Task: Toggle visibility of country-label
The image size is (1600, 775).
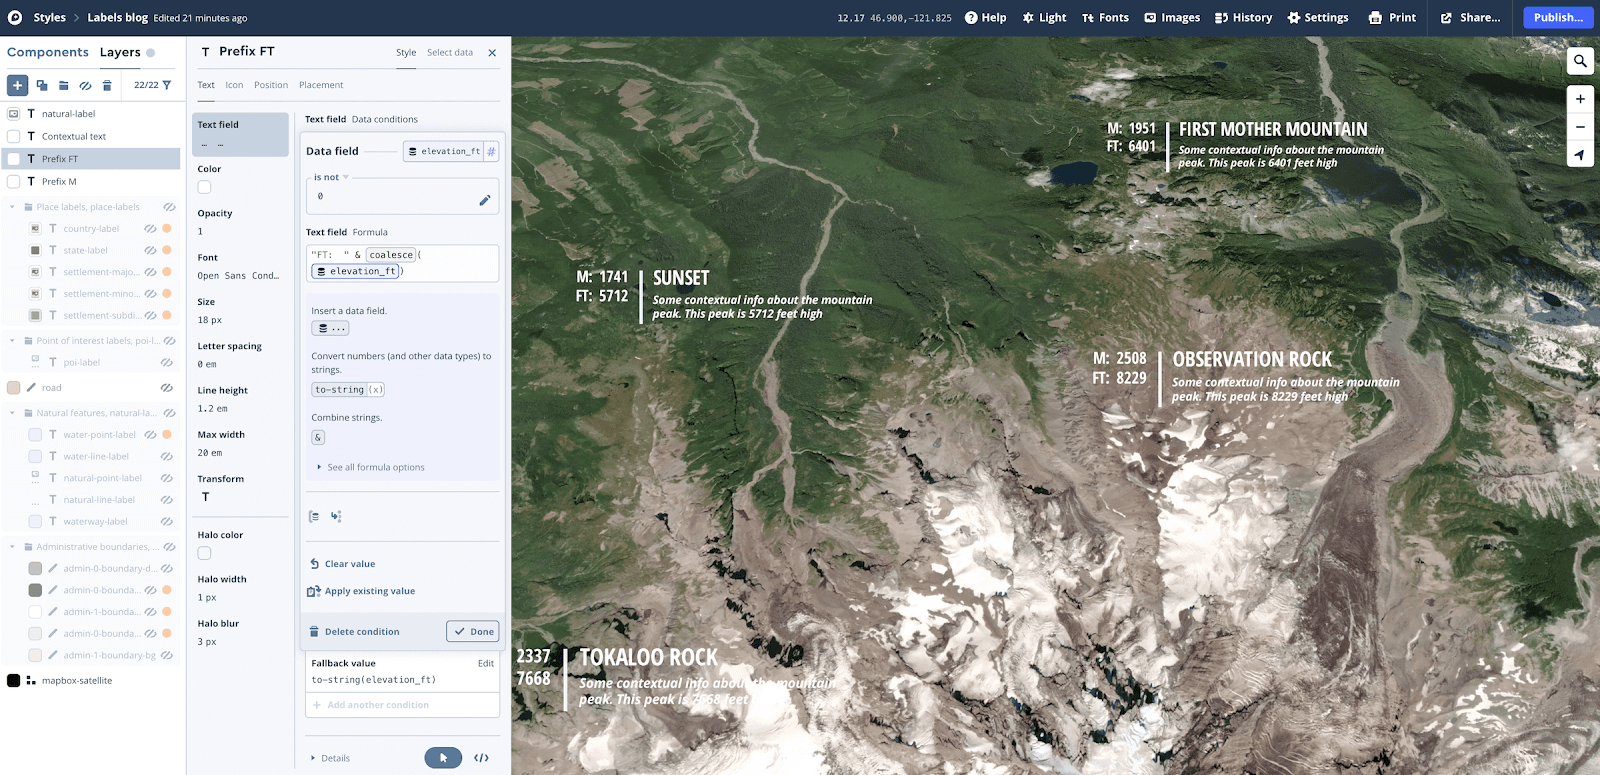Action: (150, 229)
